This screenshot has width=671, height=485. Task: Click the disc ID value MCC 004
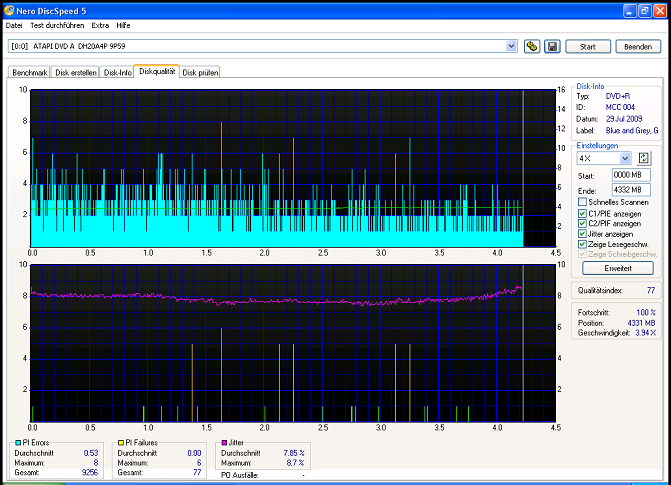620,107
